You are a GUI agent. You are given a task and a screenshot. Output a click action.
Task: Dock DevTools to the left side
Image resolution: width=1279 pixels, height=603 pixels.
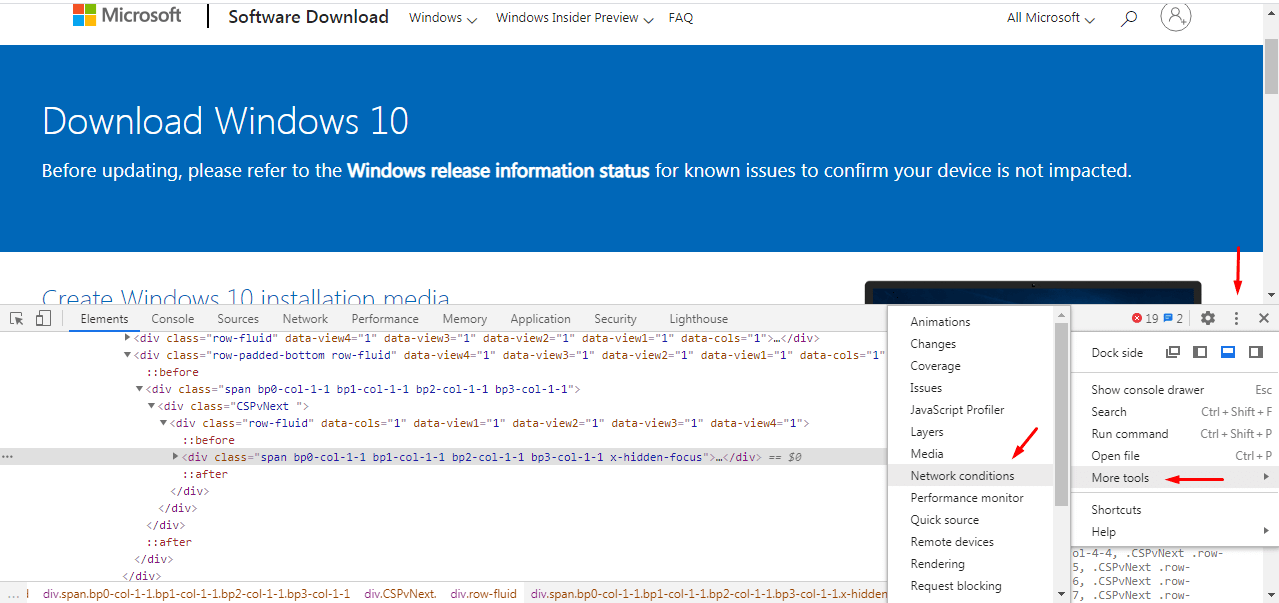click(1200, 352)
